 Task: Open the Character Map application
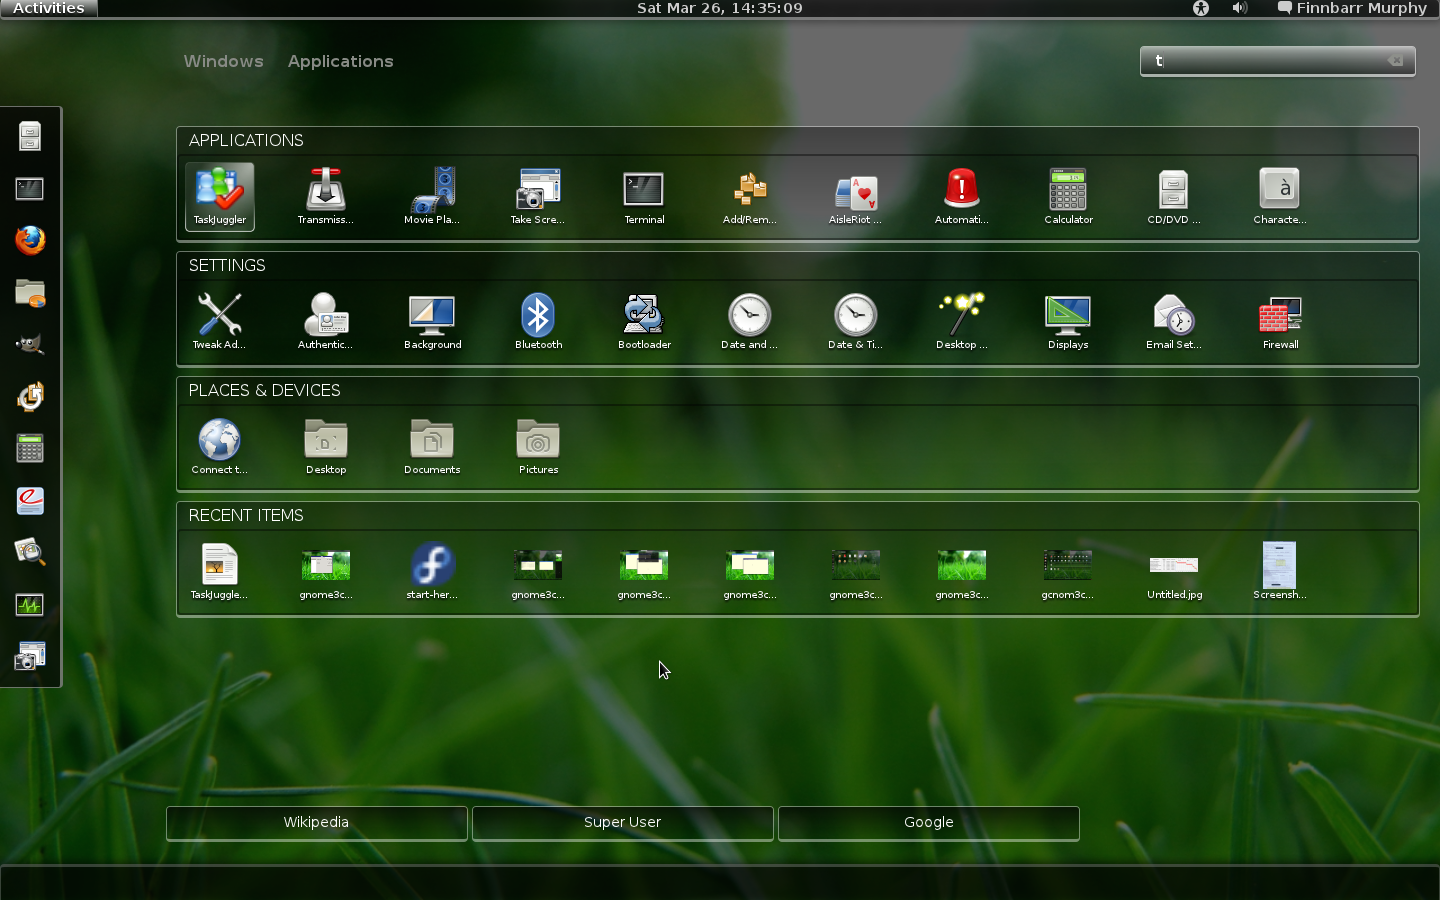[1280, 197]
